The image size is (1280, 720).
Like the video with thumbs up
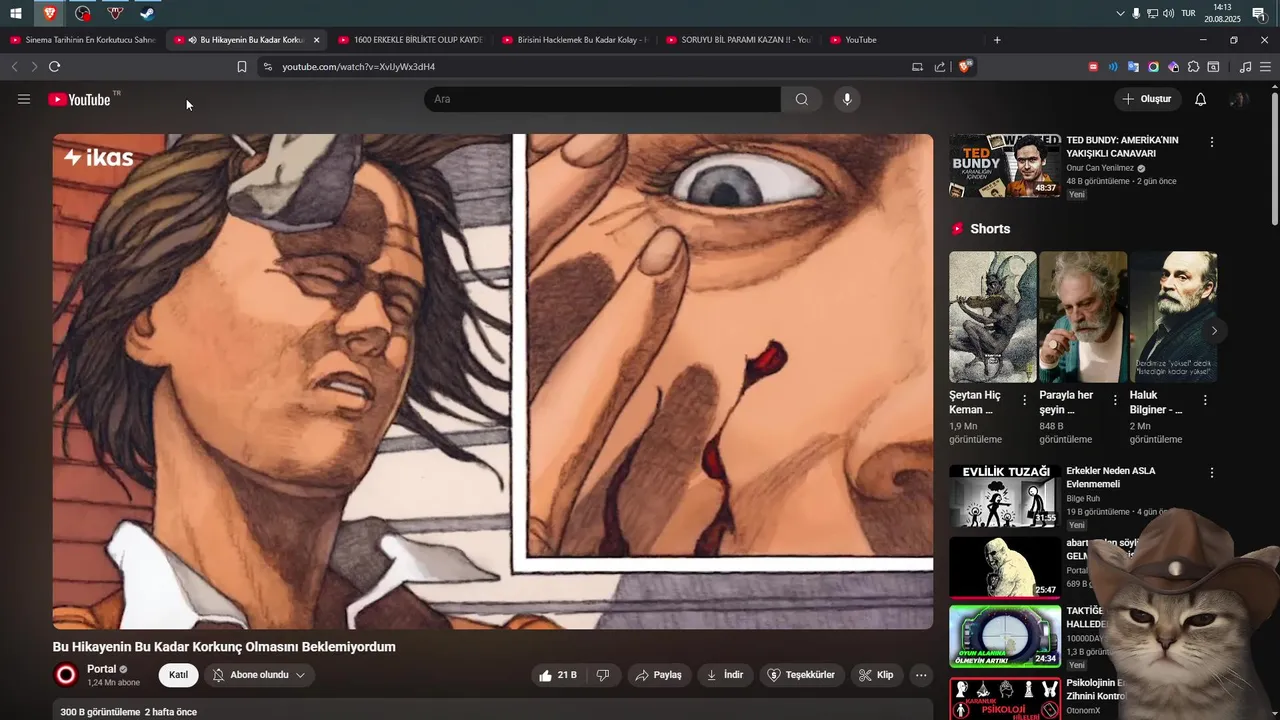558,675
